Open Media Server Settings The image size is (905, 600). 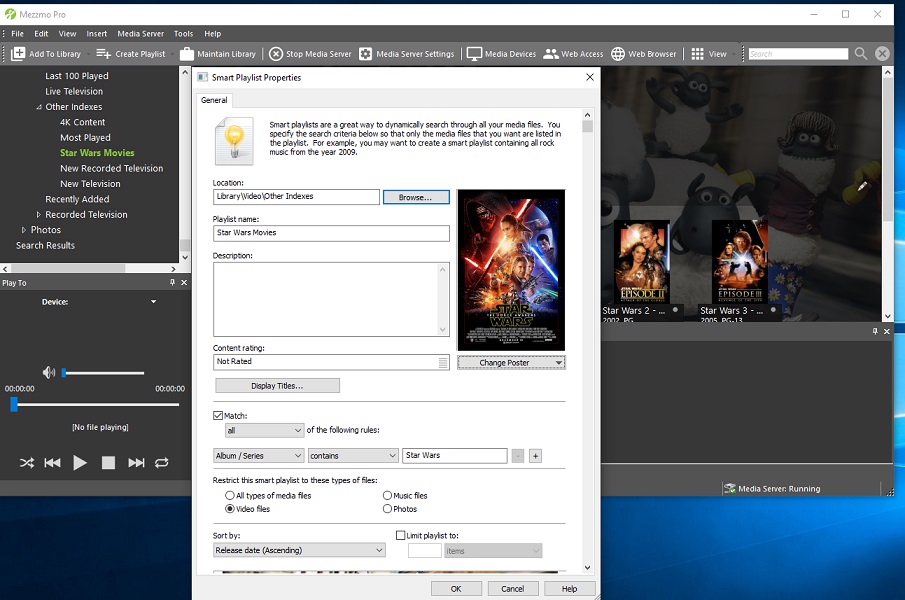coord(406,54)
